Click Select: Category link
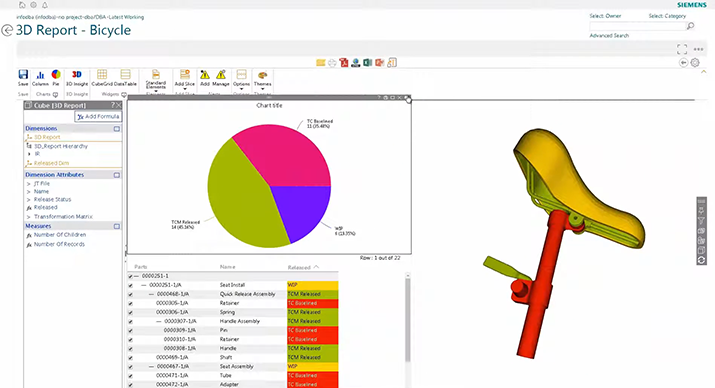 [667, 16]
